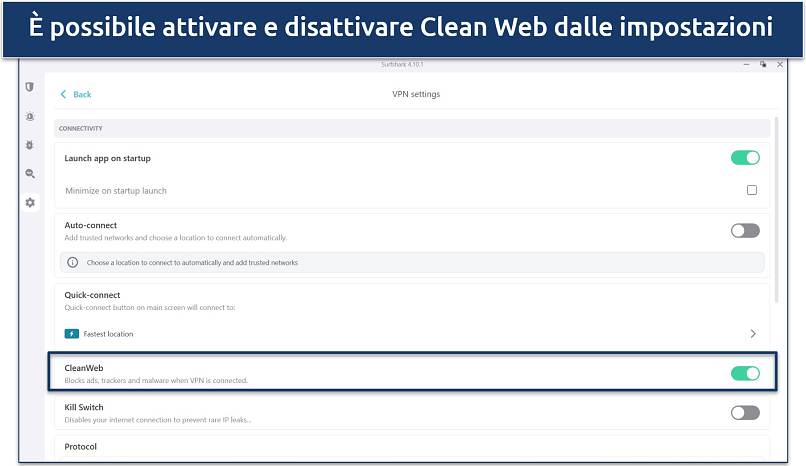
Task: Click the 'Choose a location to connect' hint text
Action: [190, 263]
